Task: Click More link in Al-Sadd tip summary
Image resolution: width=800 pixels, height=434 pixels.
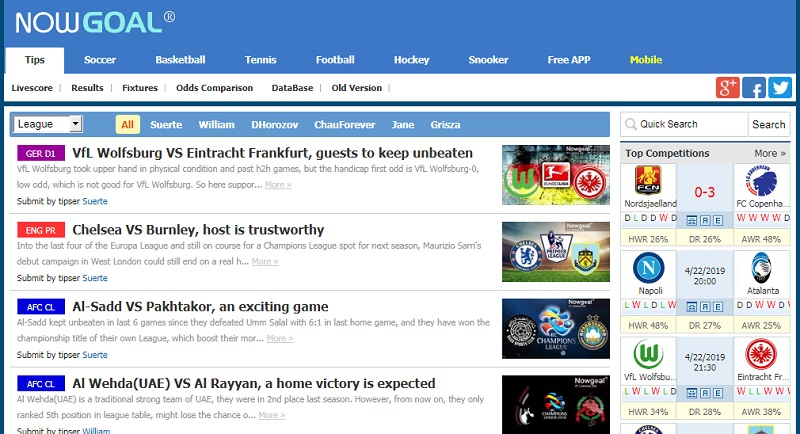Action: (x=280, y=338)
